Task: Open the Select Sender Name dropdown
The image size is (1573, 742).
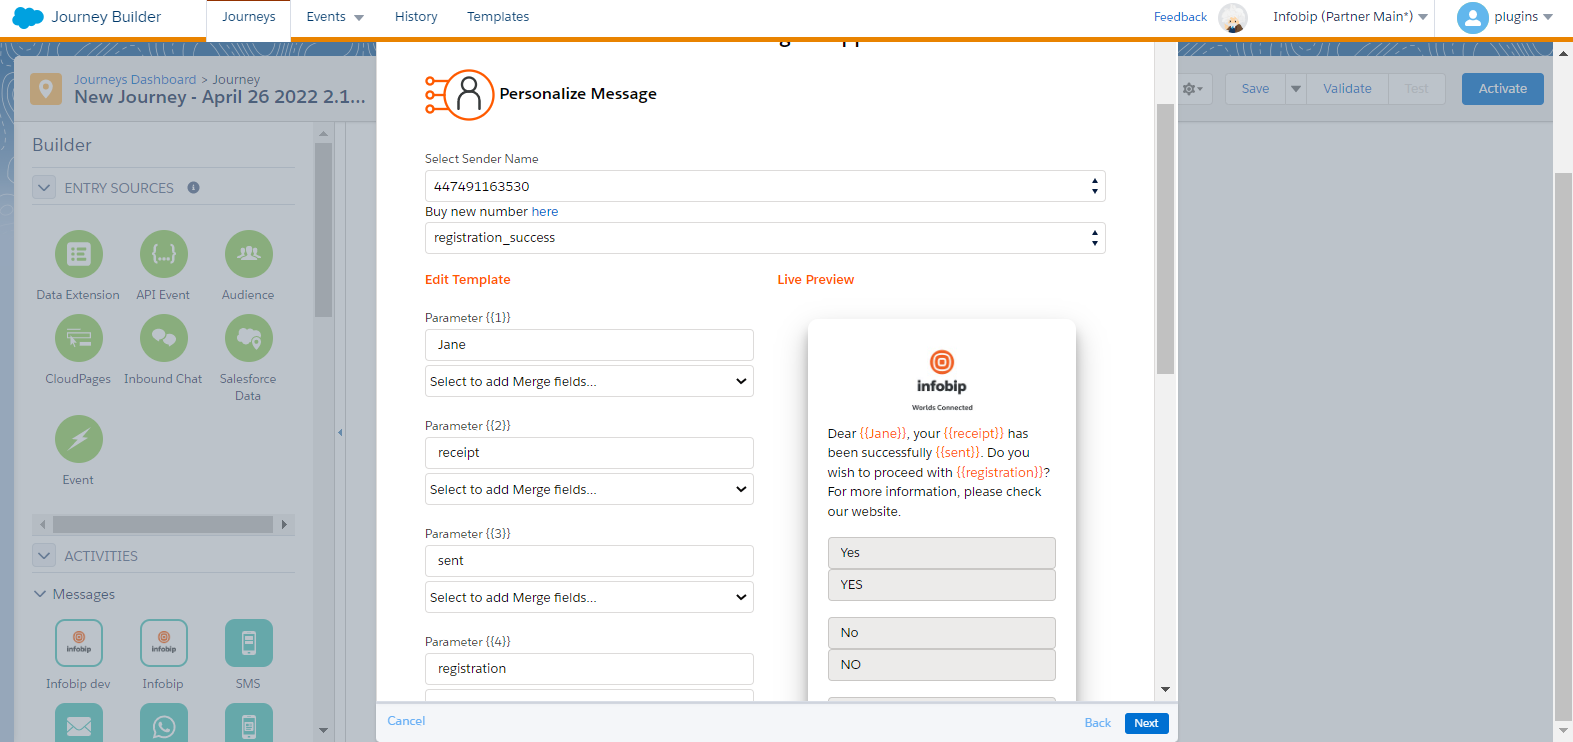Action: (x=764, y=186)
